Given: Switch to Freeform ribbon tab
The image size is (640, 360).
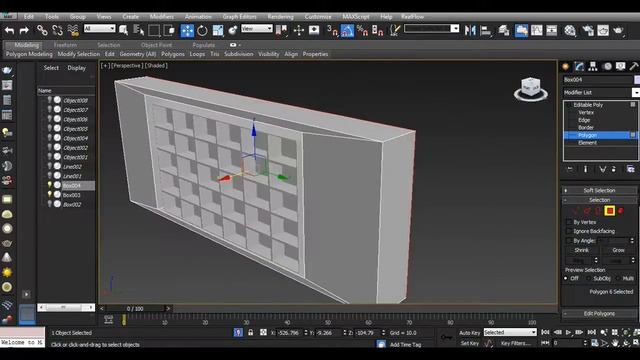Looking at the screenshot, I should [x=65, y=45].
